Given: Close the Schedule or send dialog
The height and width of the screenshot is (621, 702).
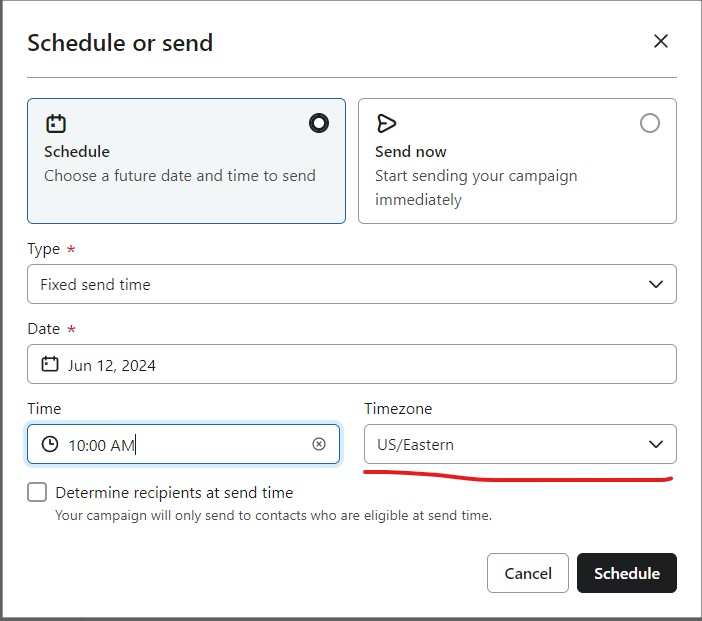Looking at the screenshot, I should click(660, 41).
